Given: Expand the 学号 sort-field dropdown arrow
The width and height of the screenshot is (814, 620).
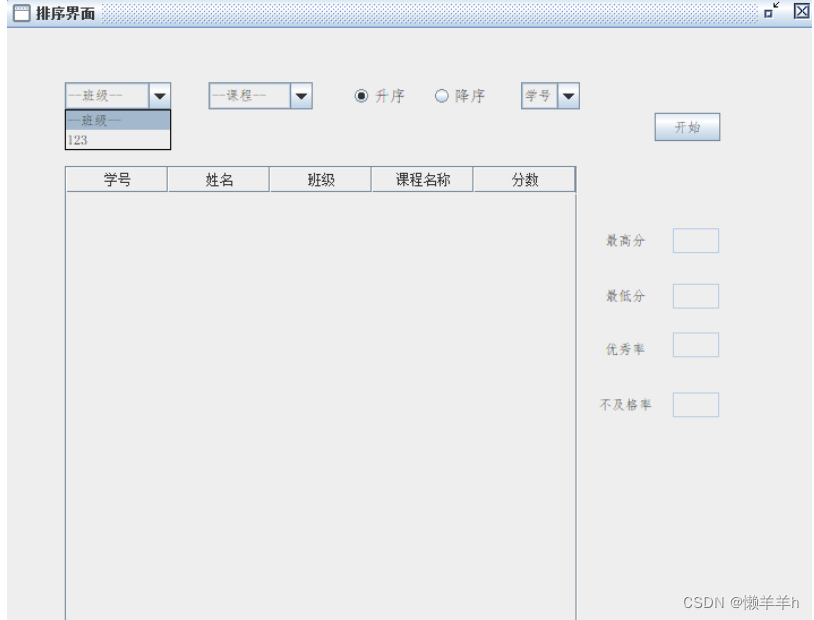Looking at the screenshot, I should (568, 96).
